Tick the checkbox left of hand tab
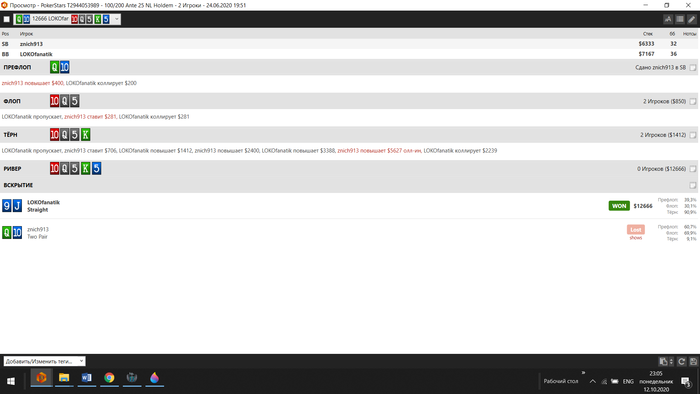 (6, 19)
